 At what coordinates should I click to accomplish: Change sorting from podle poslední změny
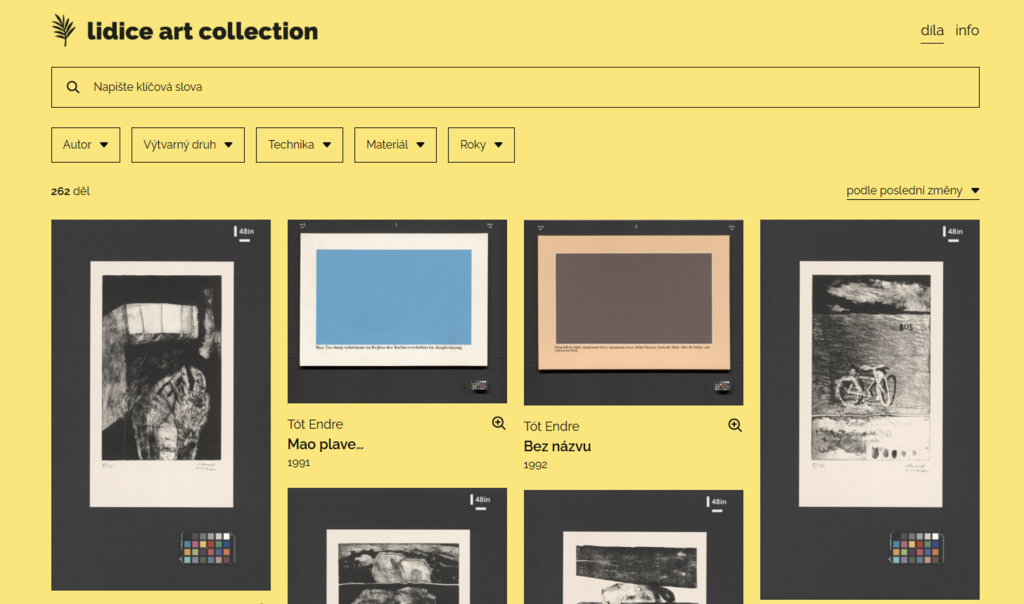point(912,191)
